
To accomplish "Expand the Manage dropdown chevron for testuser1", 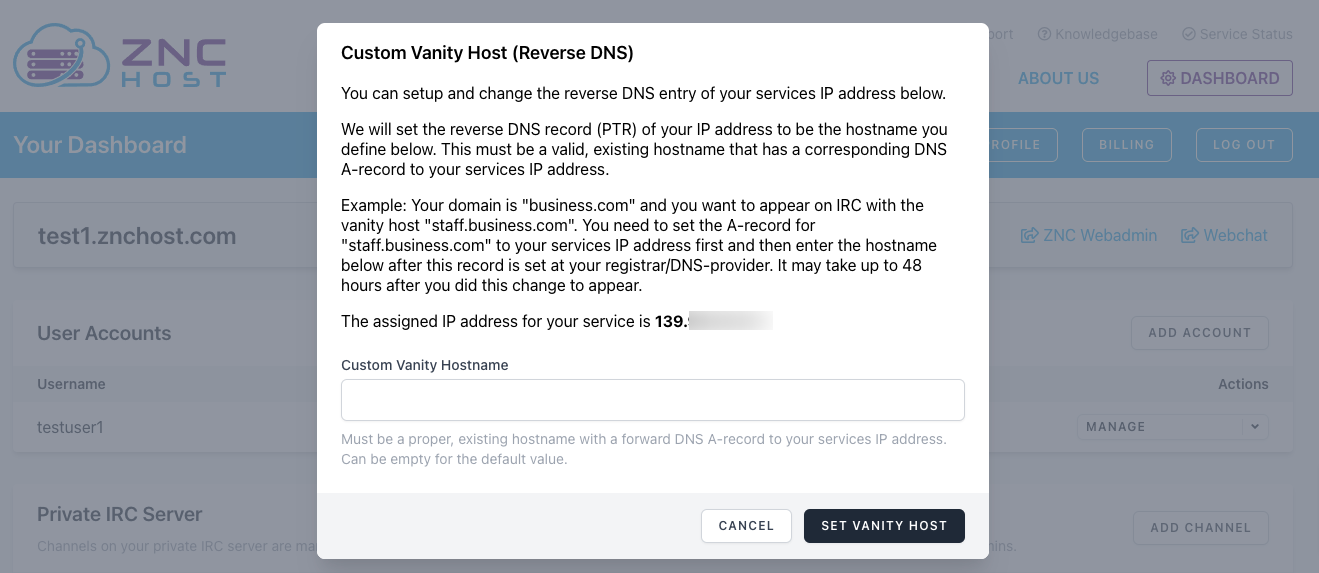I will [x=1254, y=427].
